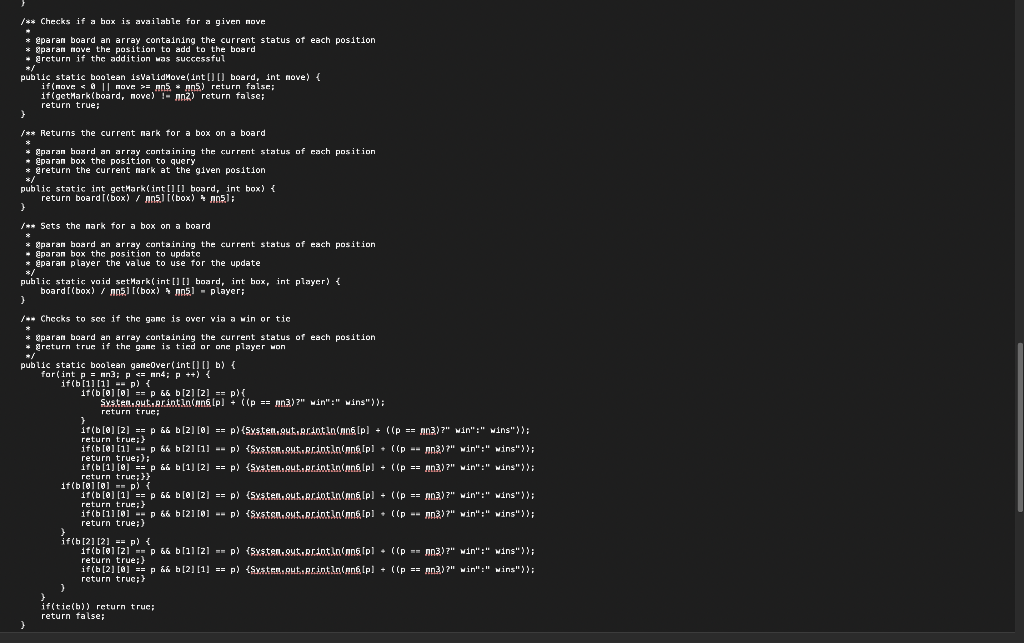The image size is (1024, 643).
Task: Click '@return the current mark at the given position'
Action: (x=150, y=170)
